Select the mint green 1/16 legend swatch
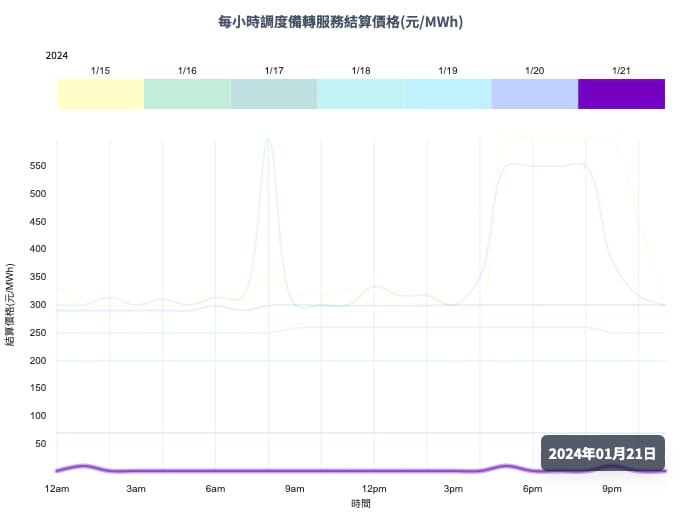689x514 pixels. [187, 93]
